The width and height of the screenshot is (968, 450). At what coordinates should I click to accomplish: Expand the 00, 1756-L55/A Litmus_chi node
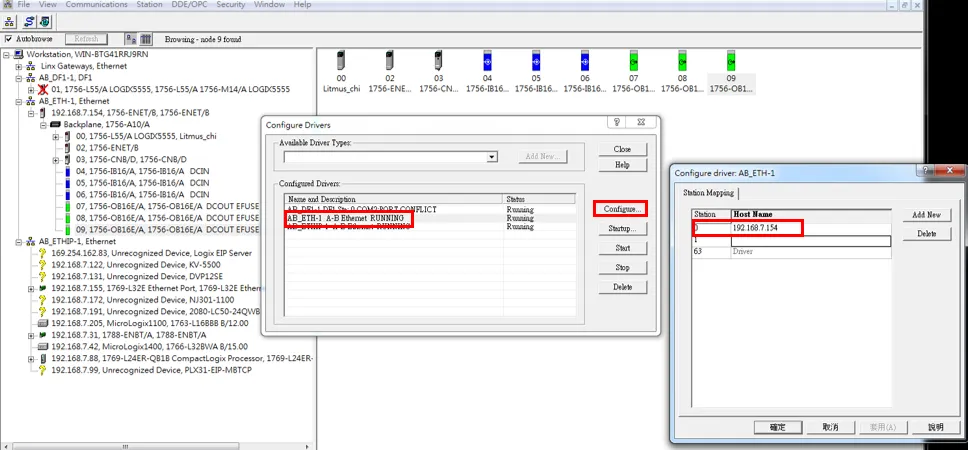[56, 136]
